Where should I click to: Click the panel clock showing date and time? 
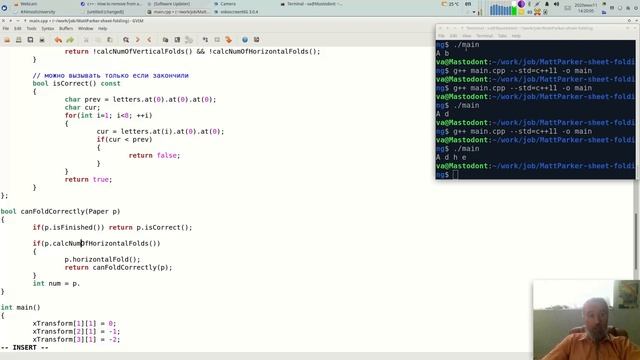click(x=585, y=8)
